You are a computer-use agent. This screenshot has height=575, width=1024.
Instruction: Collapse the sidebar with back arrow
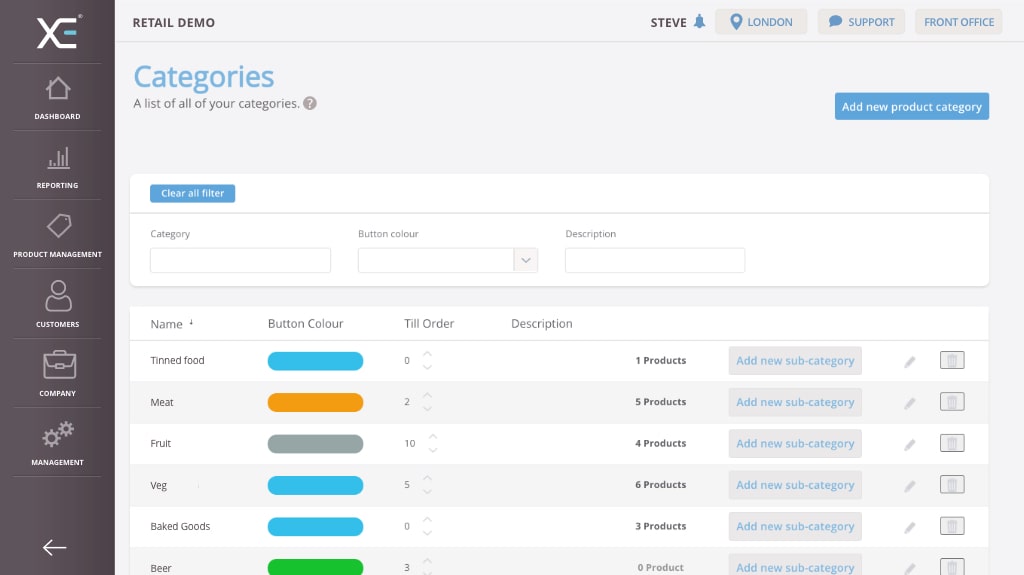click(55, 547)
